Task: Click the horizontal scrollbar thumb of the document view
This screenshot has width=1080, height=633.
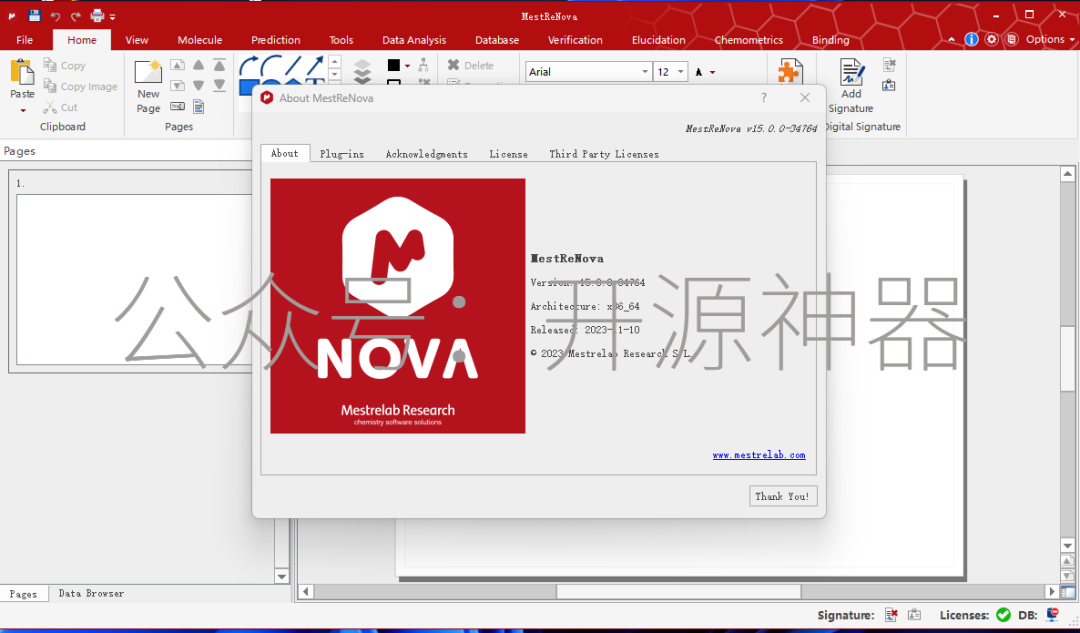Action: (x=678, y=592)
